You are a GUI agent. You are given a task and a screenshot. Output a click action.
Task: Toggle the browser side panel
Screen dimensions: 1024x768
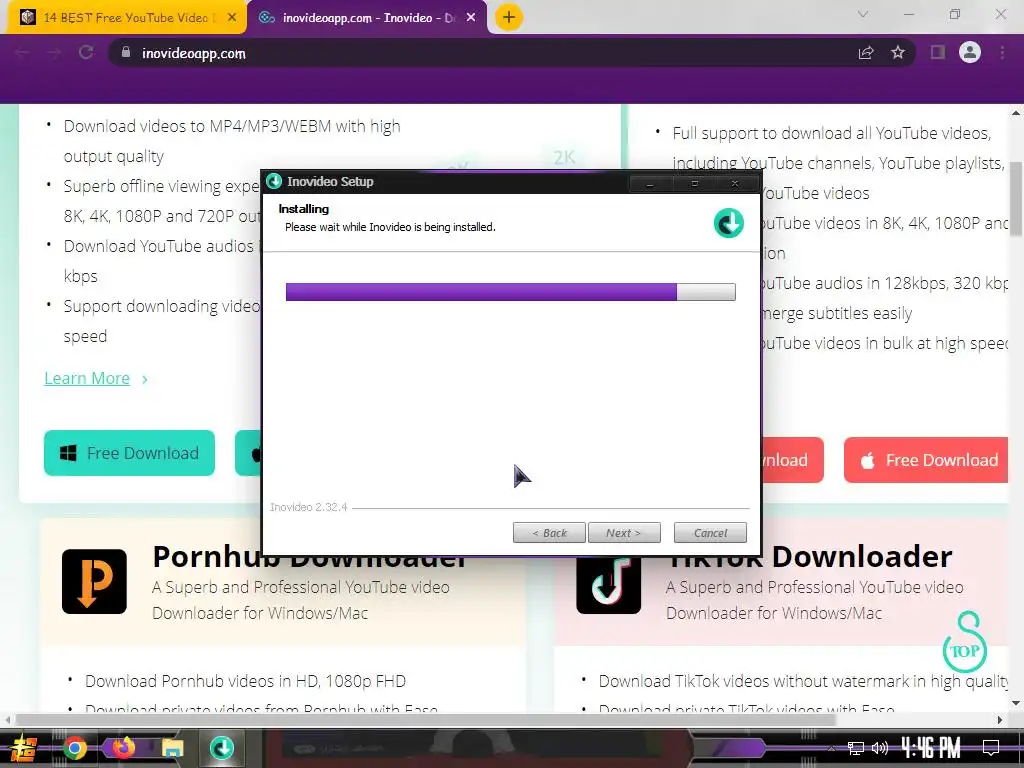click(x=938, y=52)
